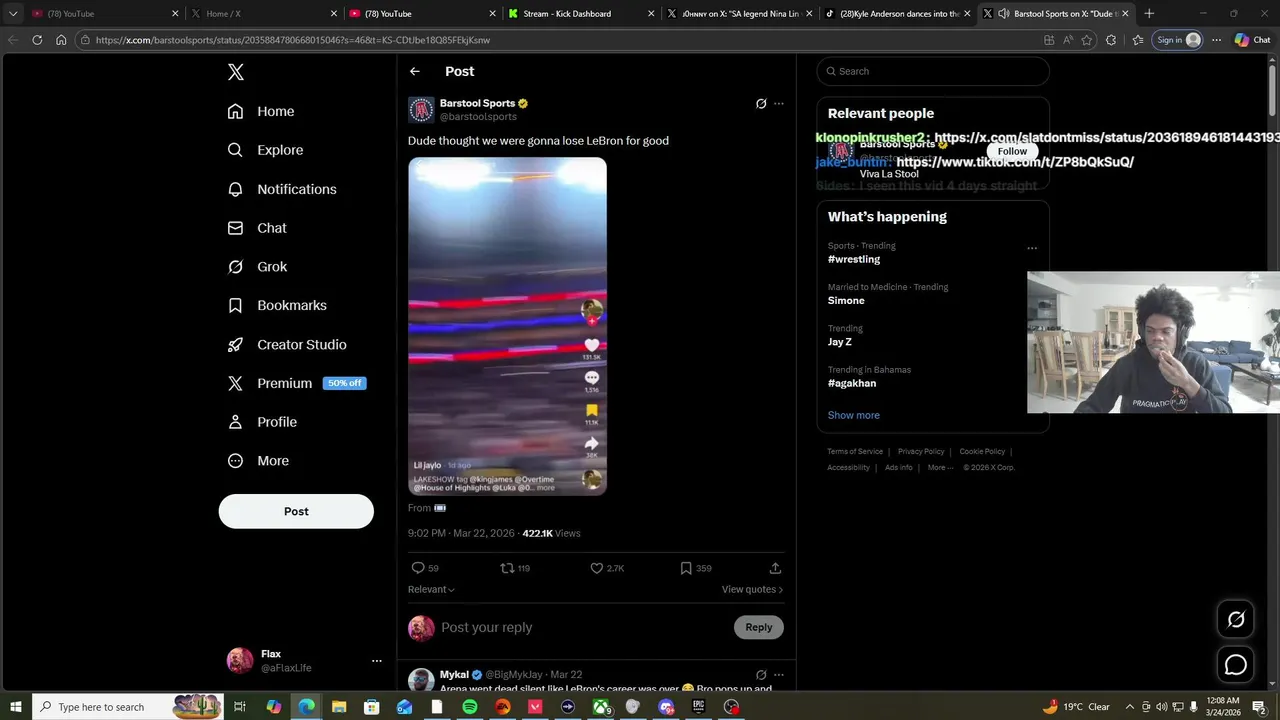1280x720 pixels.
Task: Click the gray Reply button
Action: pos(759,627)
